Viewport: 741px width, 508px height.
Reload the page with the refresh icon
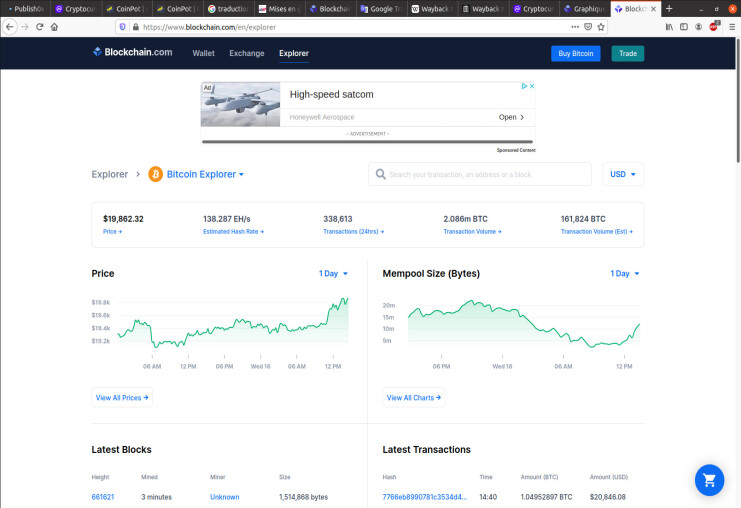(x=40, y=27)
